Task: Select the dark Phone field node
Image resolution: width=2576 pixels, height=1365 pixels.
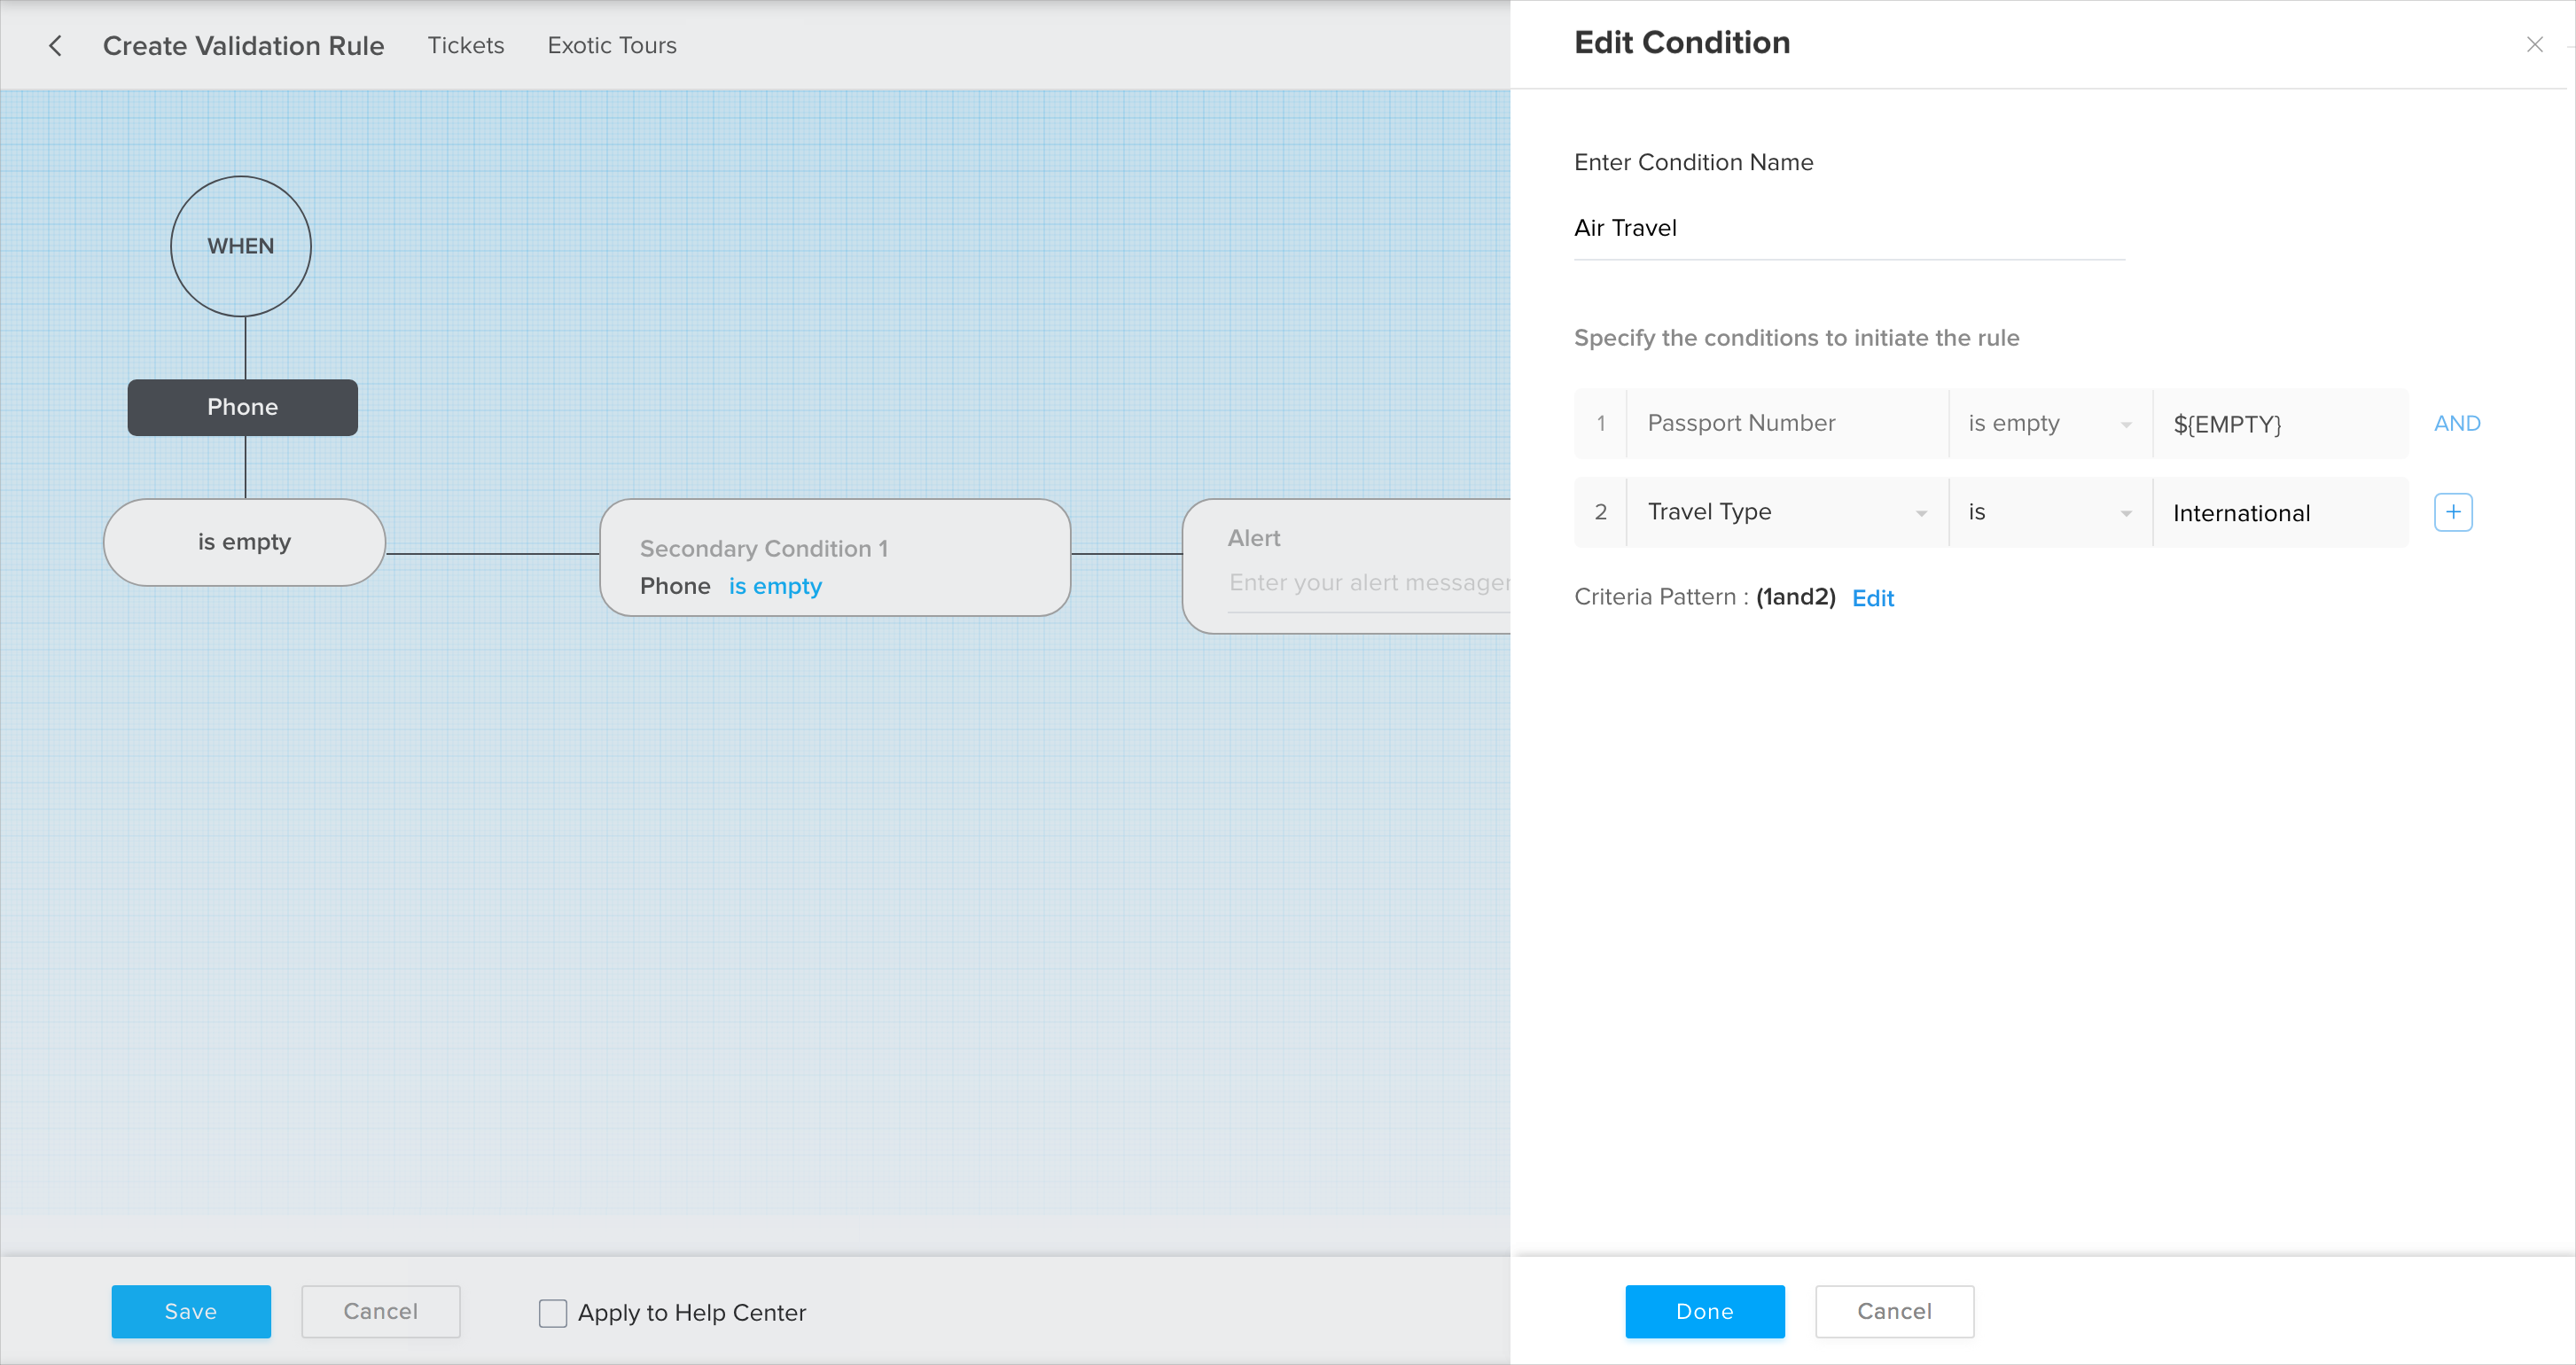Action: click(242, 407)
